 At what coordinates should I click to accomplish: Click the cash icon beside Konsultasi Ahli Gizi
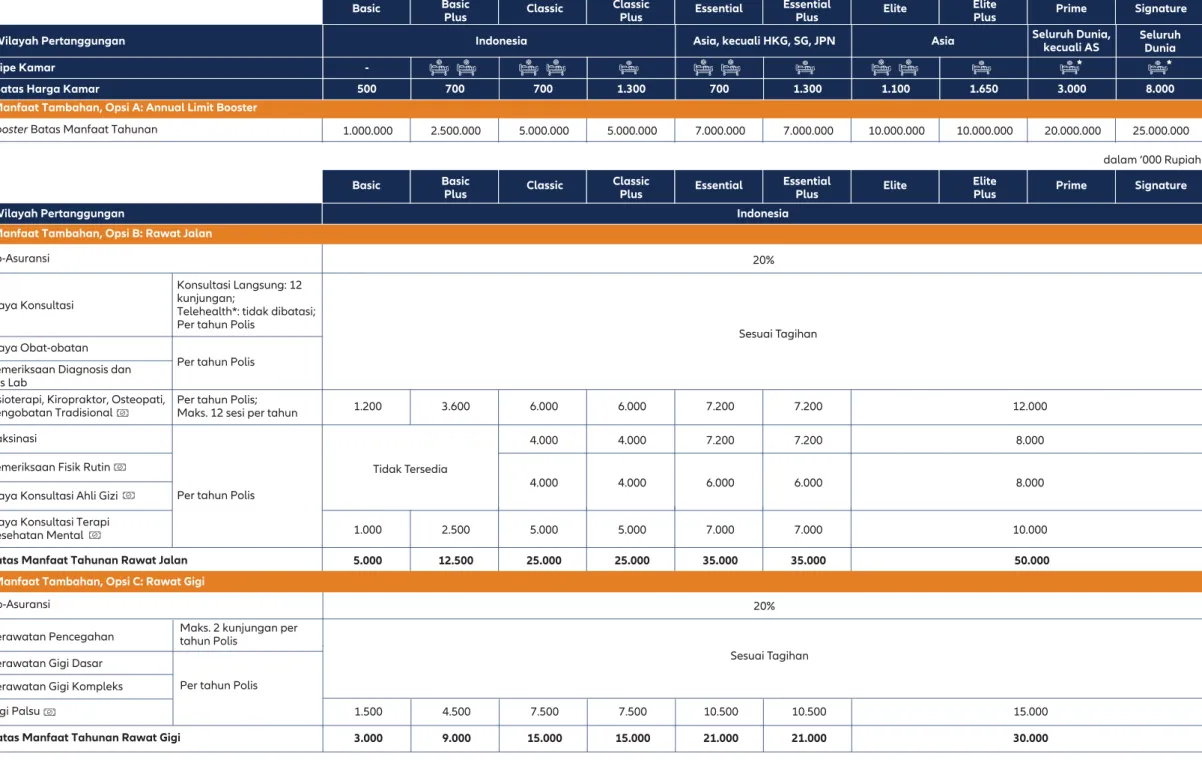[129, 495]
